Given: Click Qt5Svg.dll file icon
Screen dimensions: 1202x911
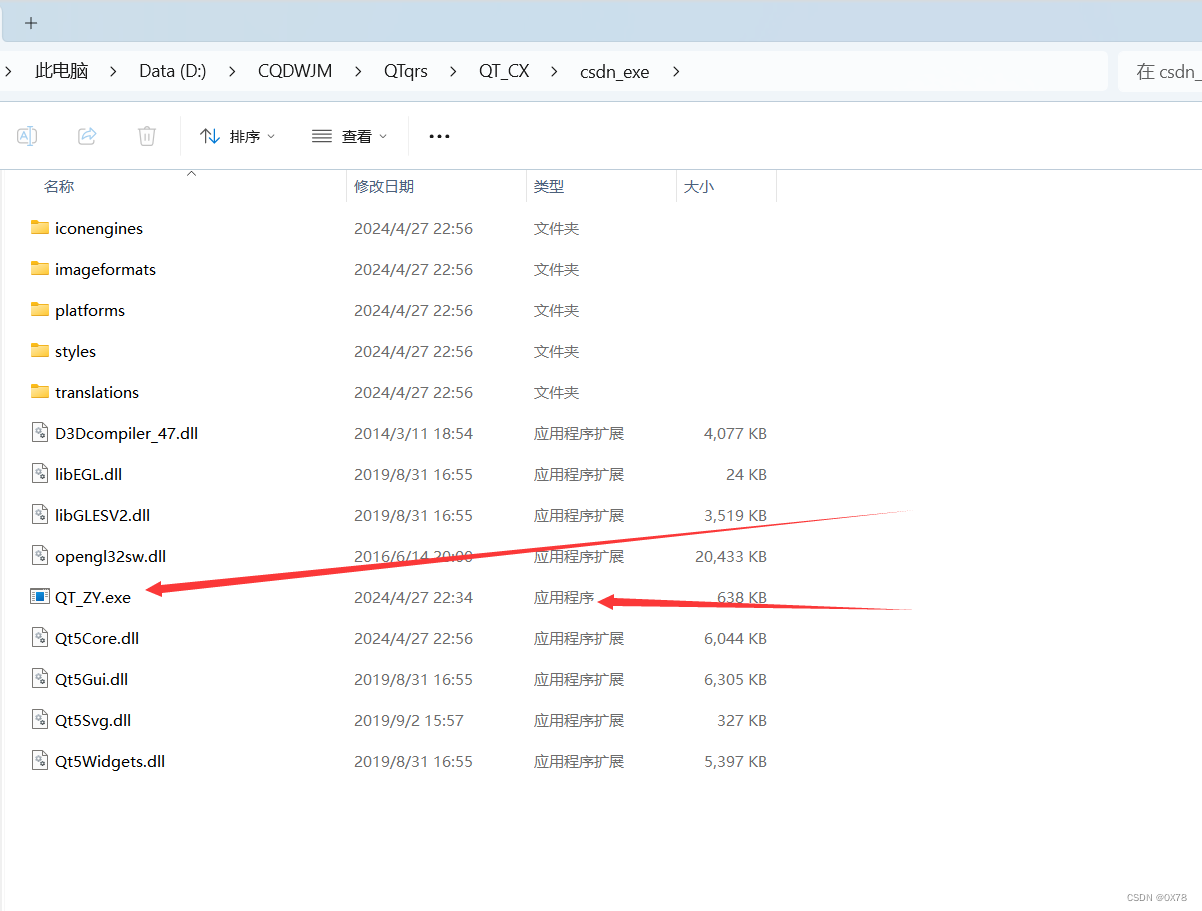Looking at the screenshot, I should coord(40,720).
